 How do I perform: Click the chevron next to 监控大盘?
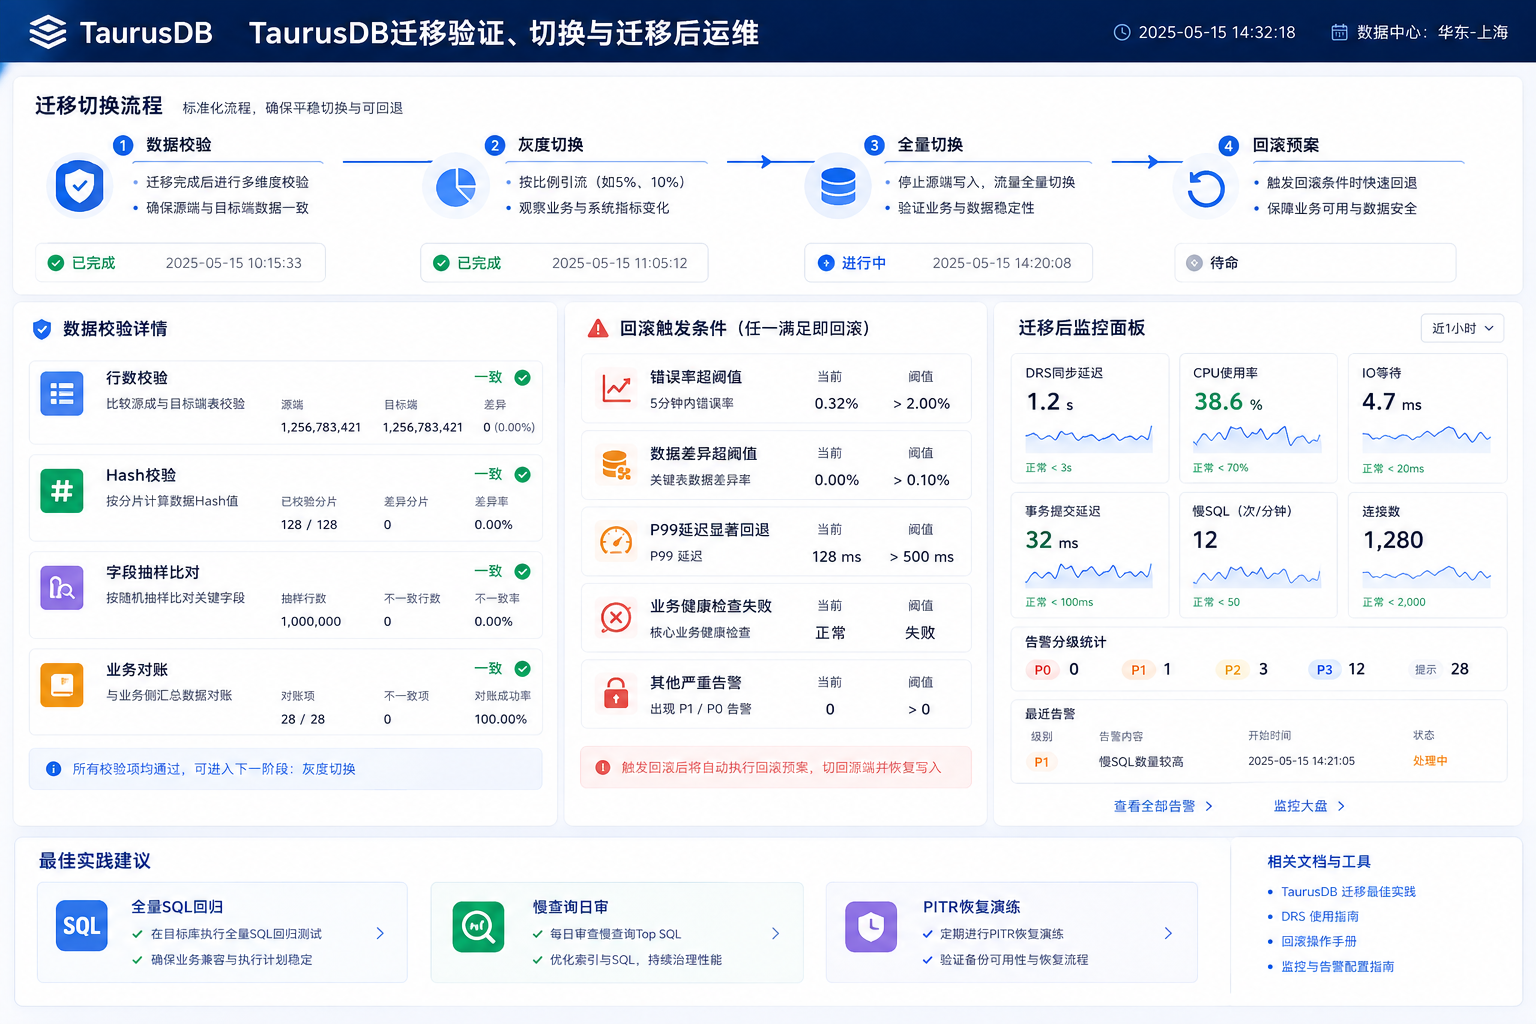point(1341,806)
